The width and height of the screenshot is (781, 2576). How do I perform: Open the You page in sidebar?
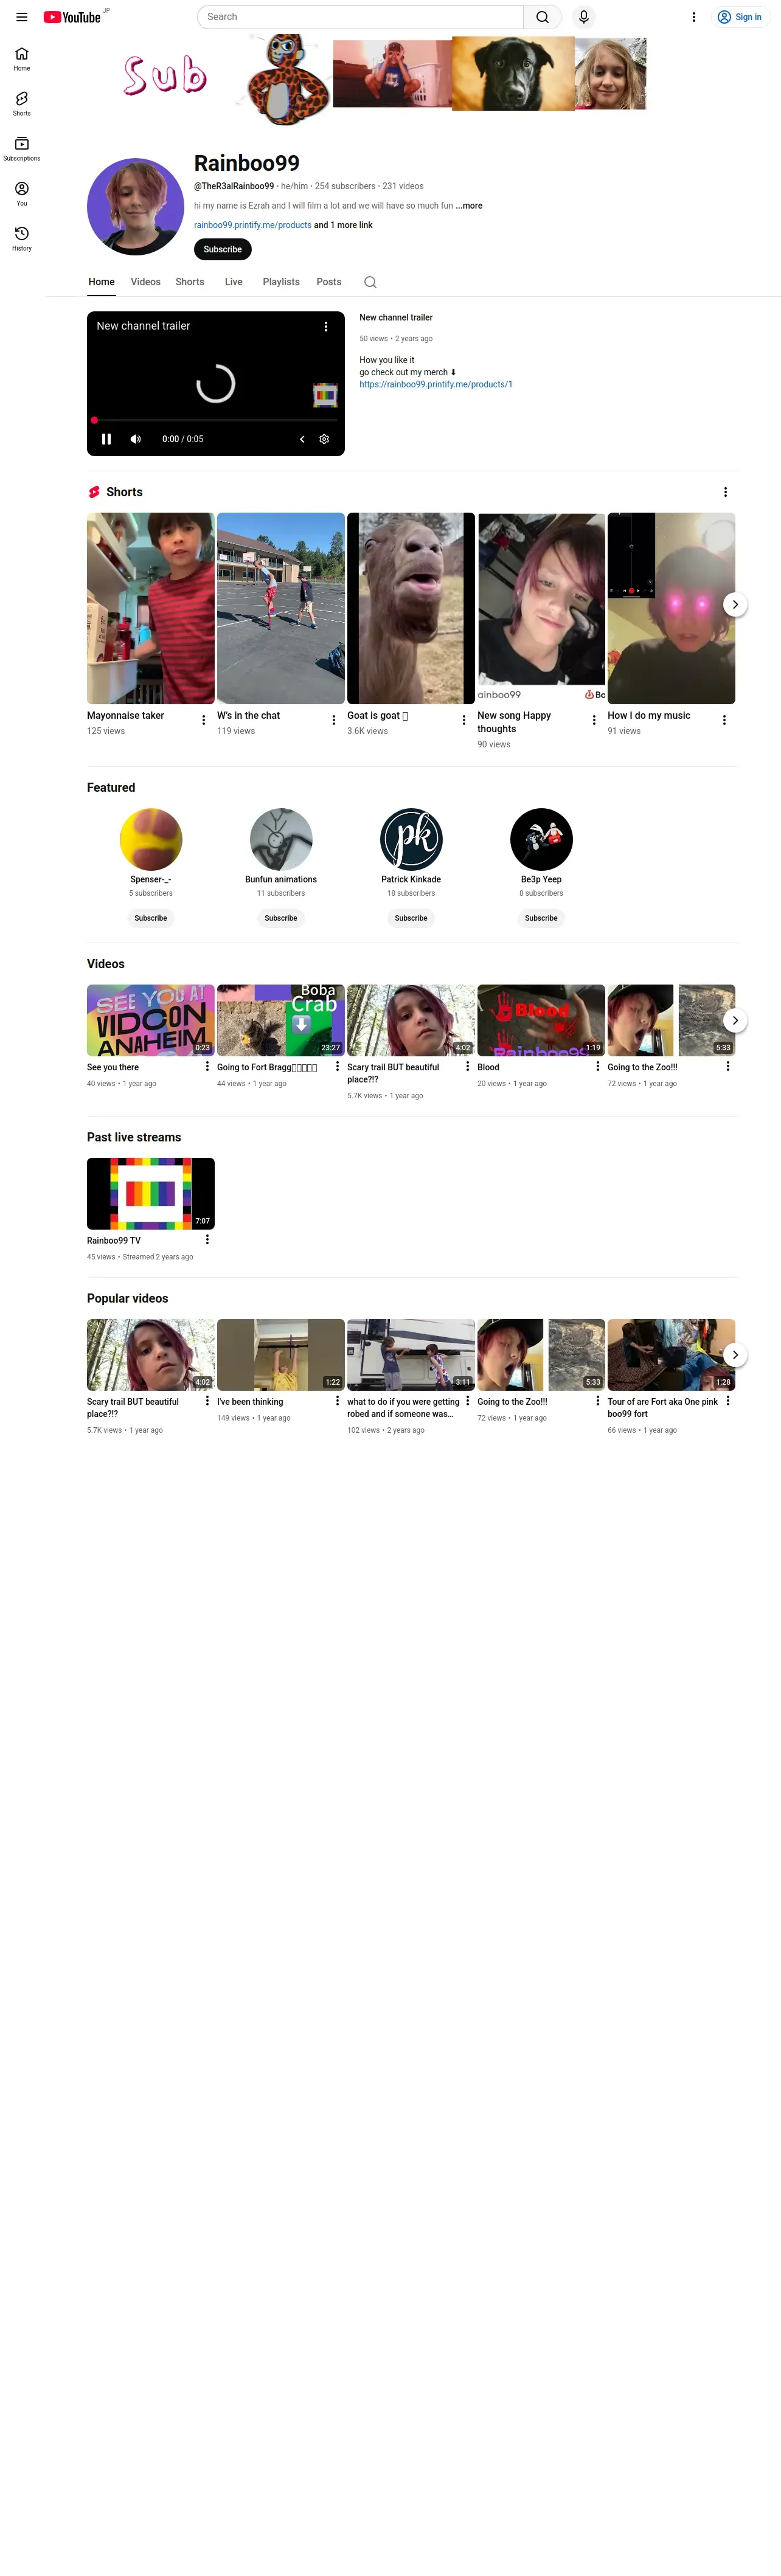(x=22, y=193)
